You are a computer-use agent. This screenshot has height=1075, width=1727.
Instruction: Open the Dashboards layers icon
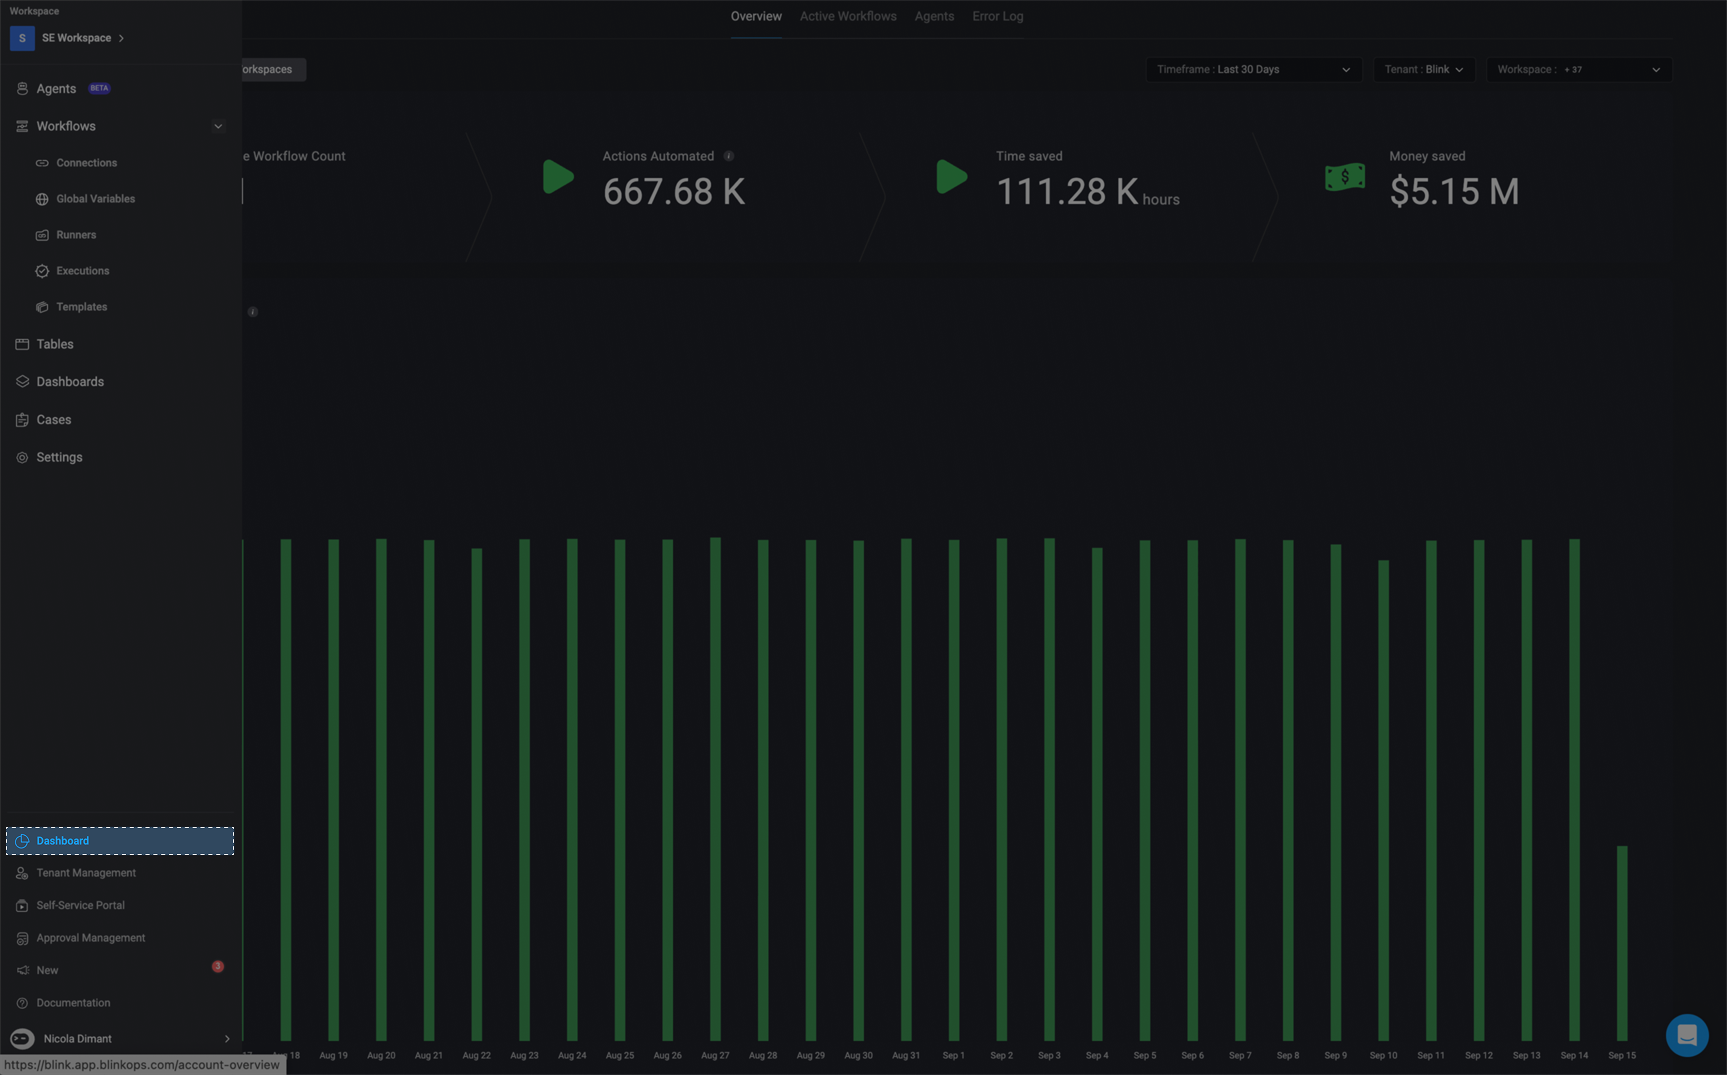(22, 382)
